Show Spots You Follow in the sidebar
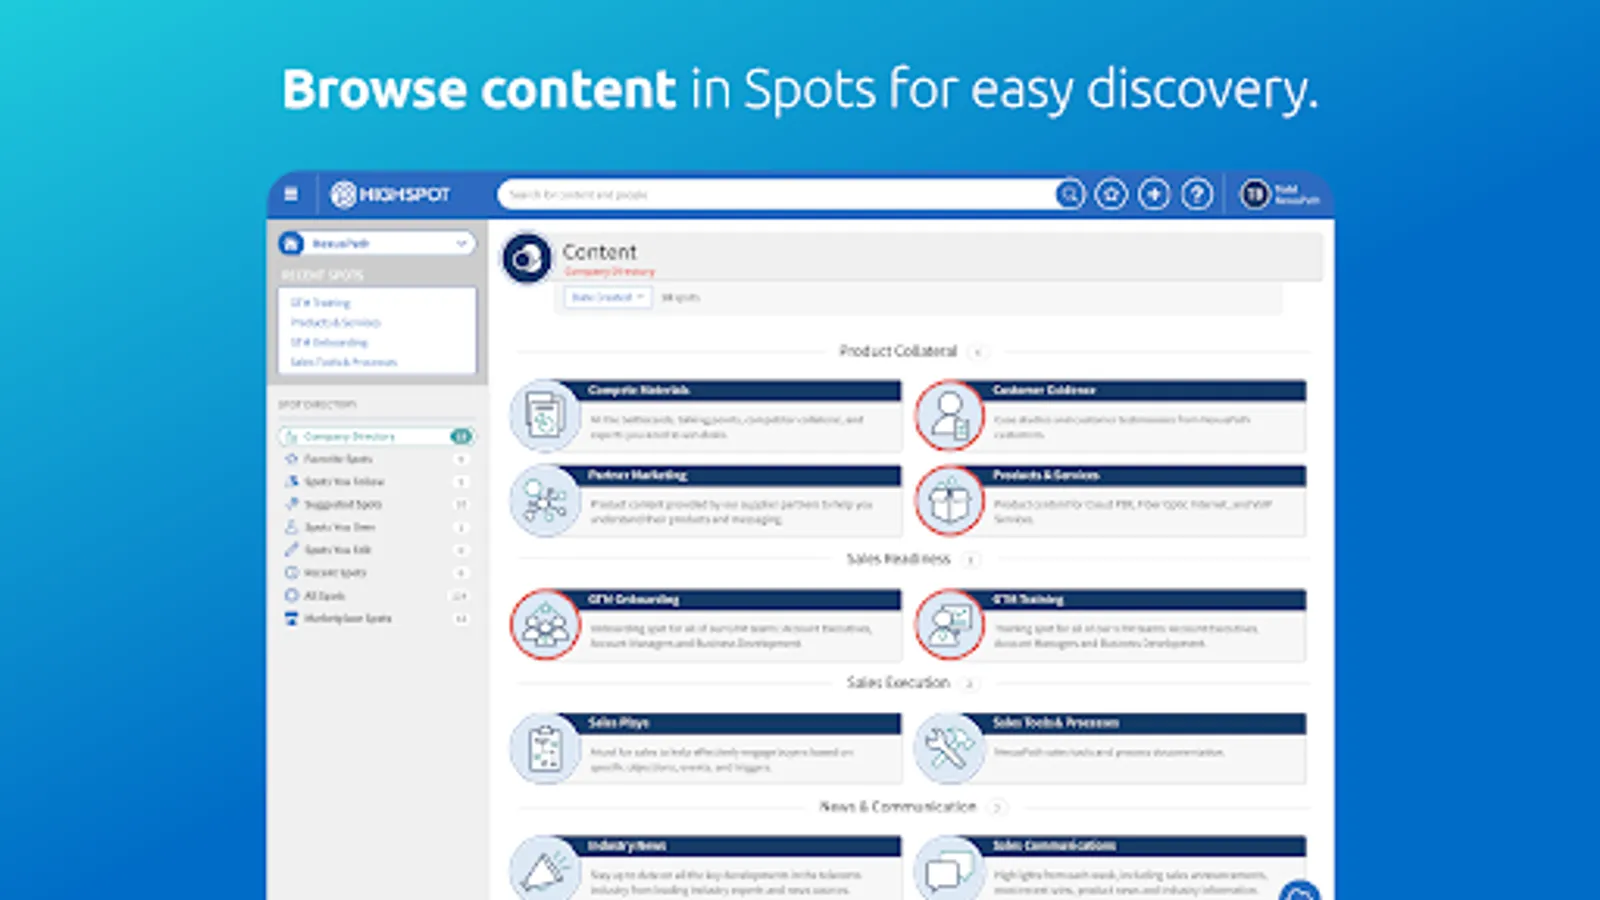1600x900 pixels. pos(376,482)
